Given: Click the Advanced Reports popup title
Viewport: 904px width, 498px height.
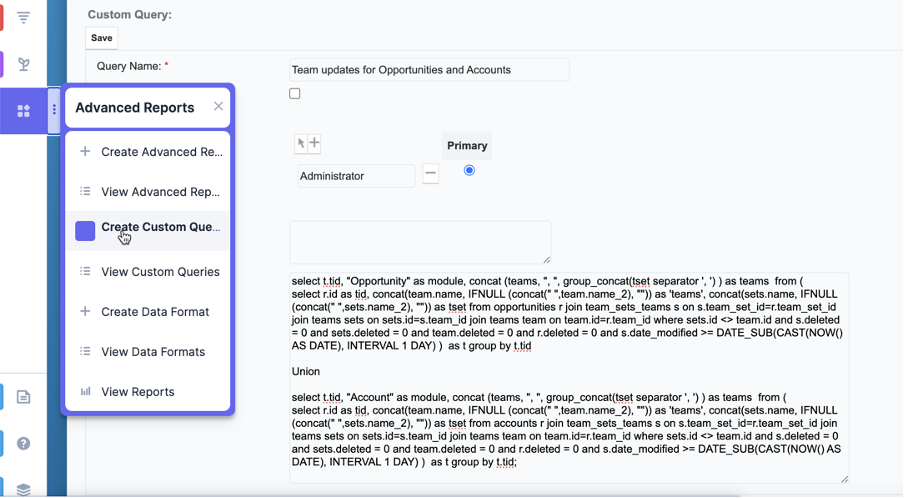Looking at the screenshot, I should (x=135, y=107).
